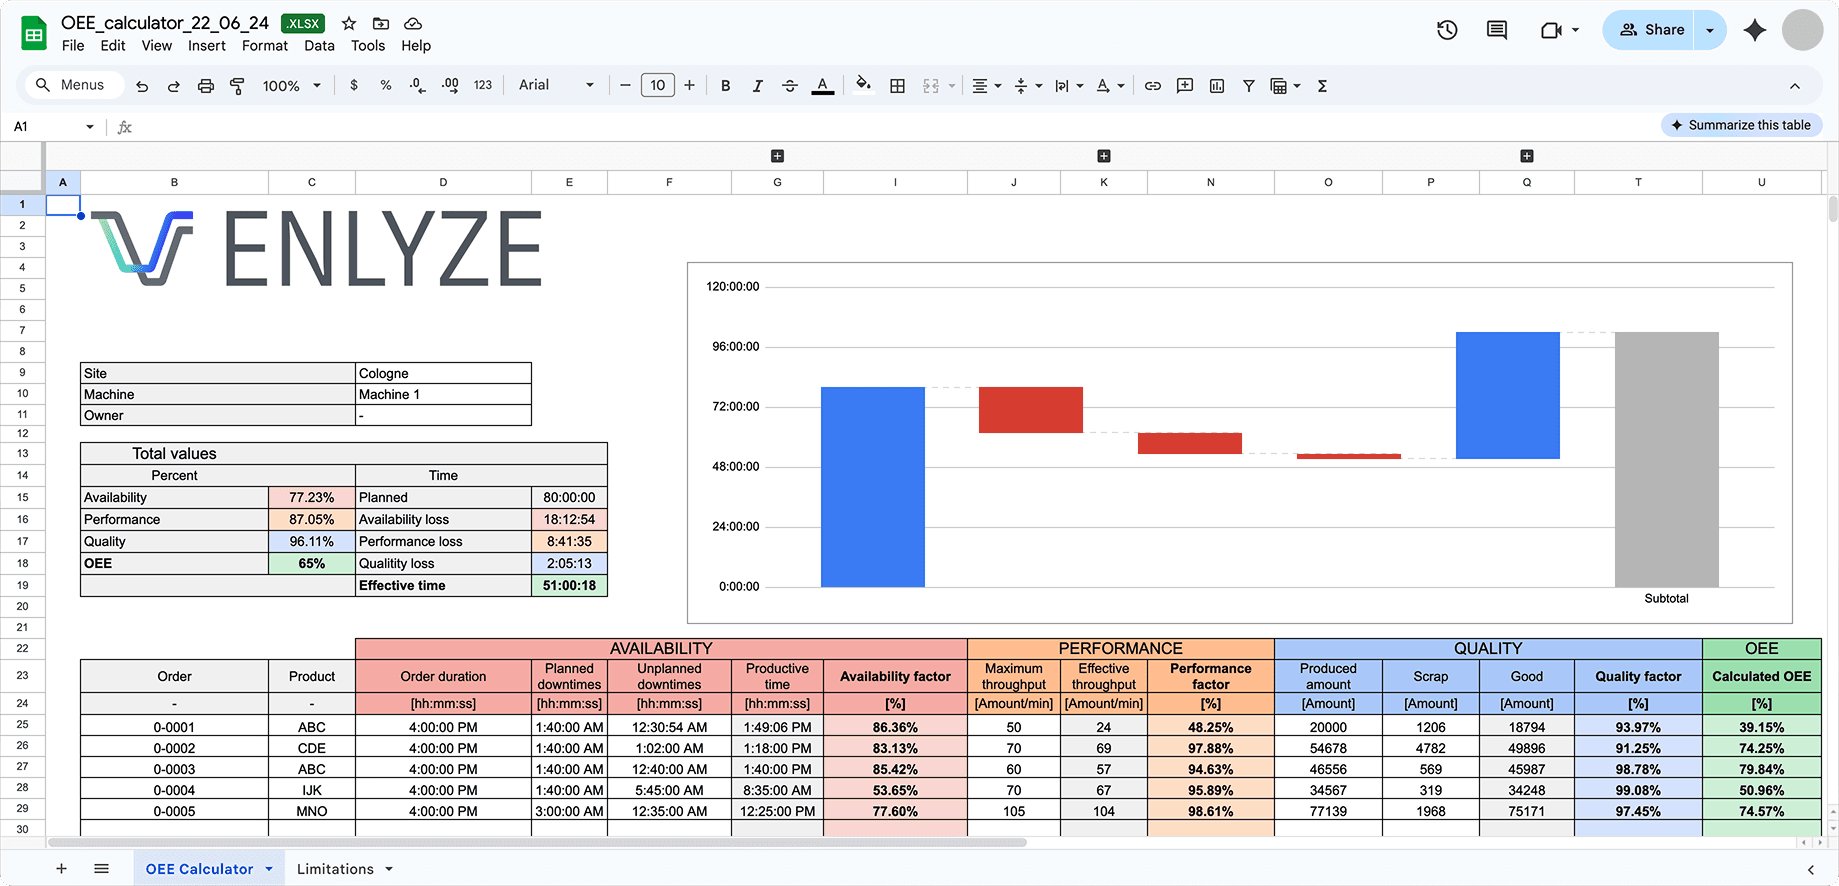
Task: Decrease decimal places
Action: (418, 86)
